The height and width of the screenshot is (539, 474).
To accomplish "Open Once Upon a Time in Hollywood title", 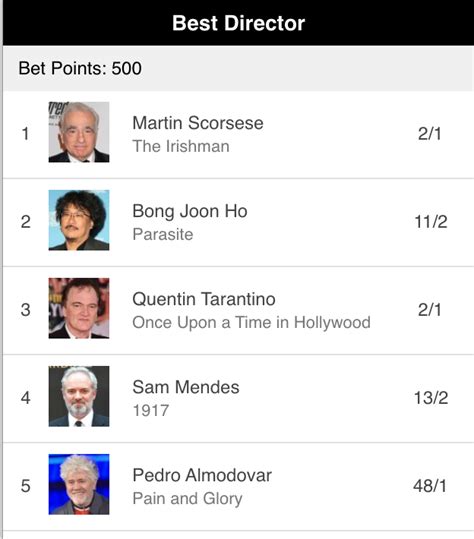I will (x=252, y=323).
